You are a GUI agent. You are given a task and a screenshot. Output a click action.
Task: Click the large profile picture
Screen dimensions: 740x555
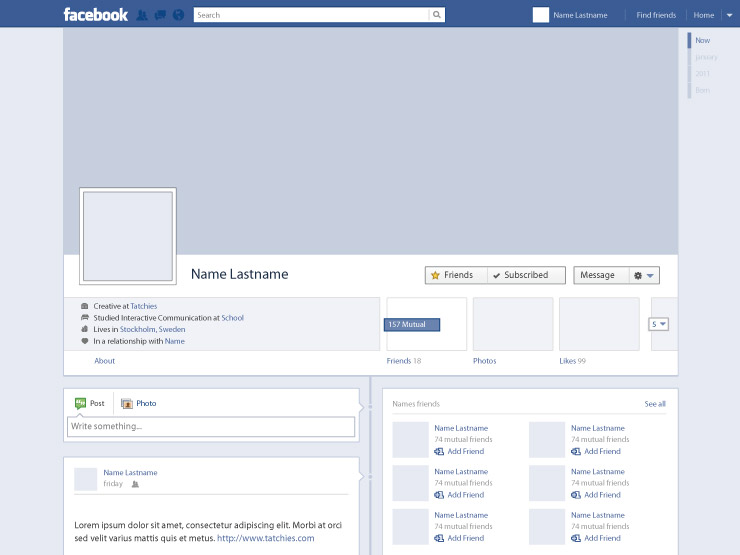pyautogui.click(x=128, y=236)
